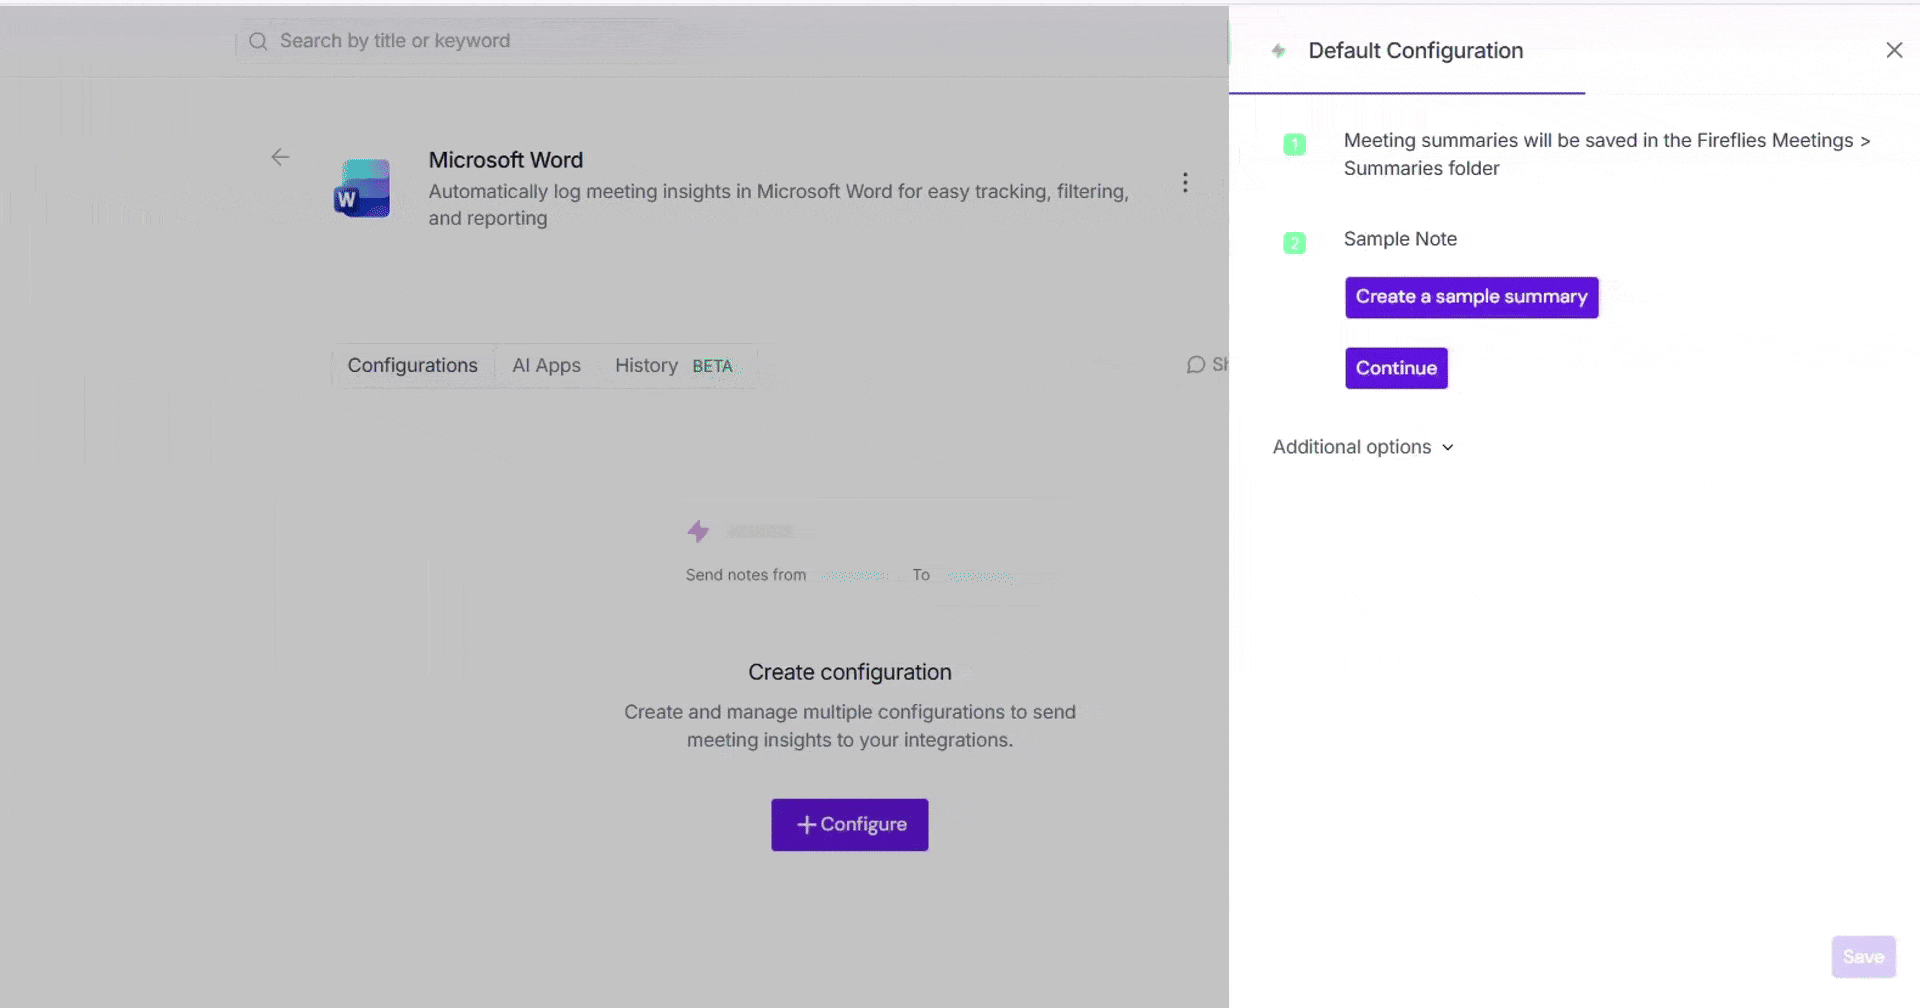Click the source field after Send notes from
The image size is (1920, 1008).
855,575
